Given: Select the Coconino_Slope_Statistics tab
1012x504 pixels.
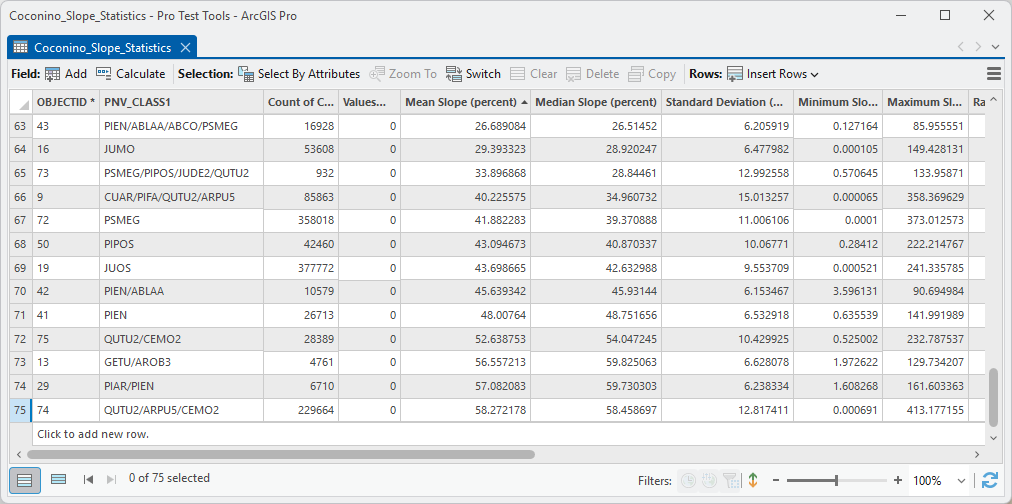Looking at the screenshot, I should 102,48.
